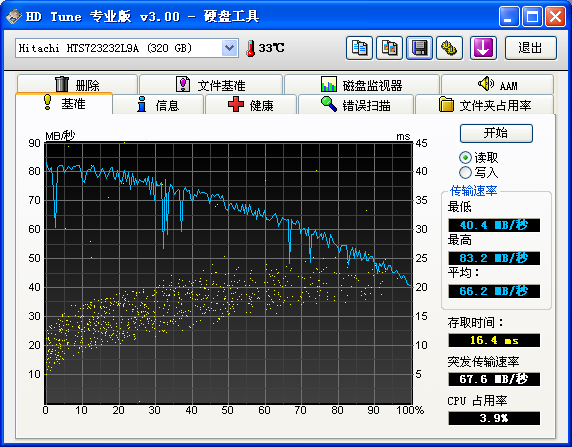The image size is (572, 447).
Task: Open the 错误扫描 tab
Action: (x=356, y=105)
